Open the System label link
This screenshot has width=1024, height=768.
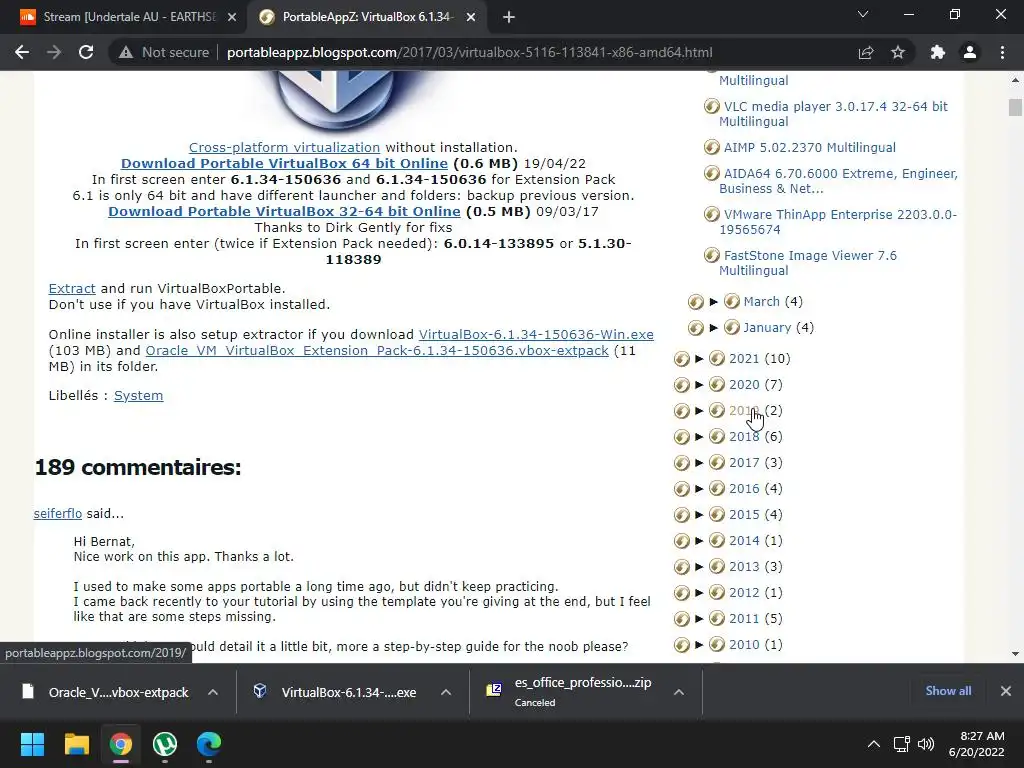pyautogui.click(x=138, y=396)
